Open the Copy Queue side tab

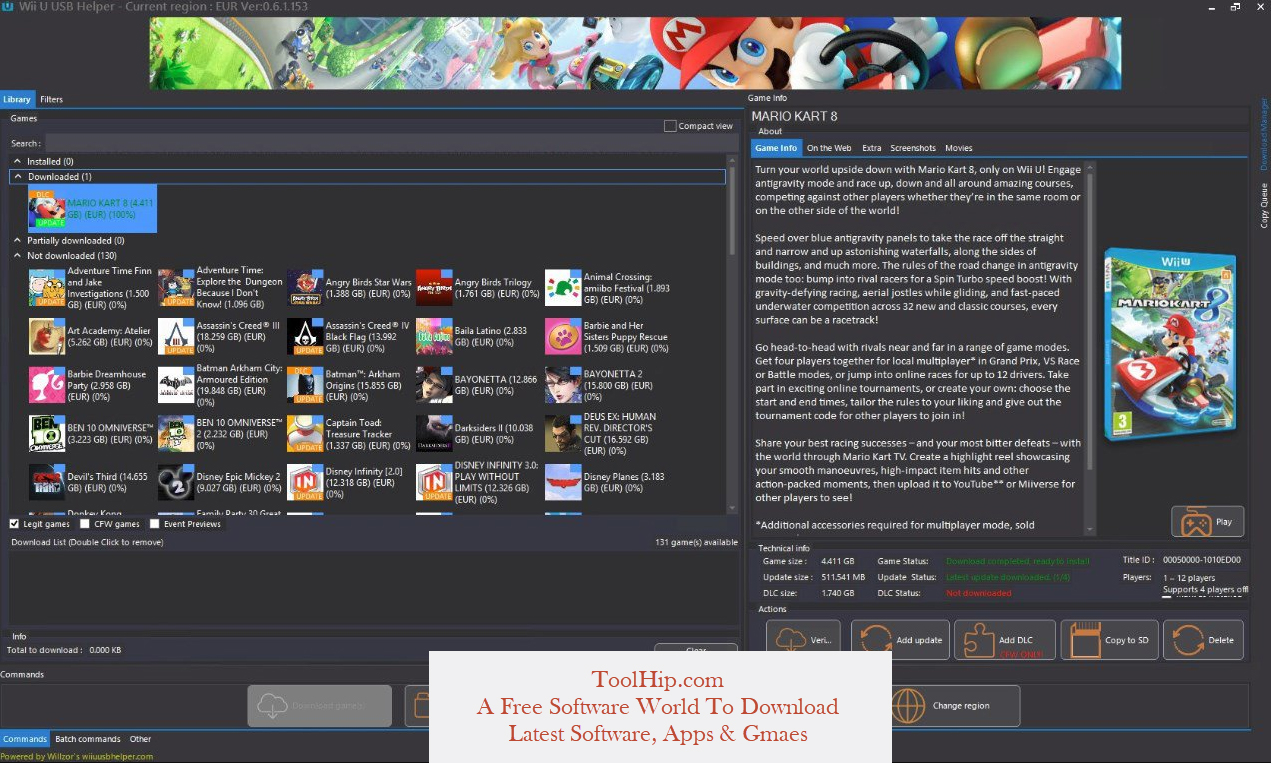1264,206
